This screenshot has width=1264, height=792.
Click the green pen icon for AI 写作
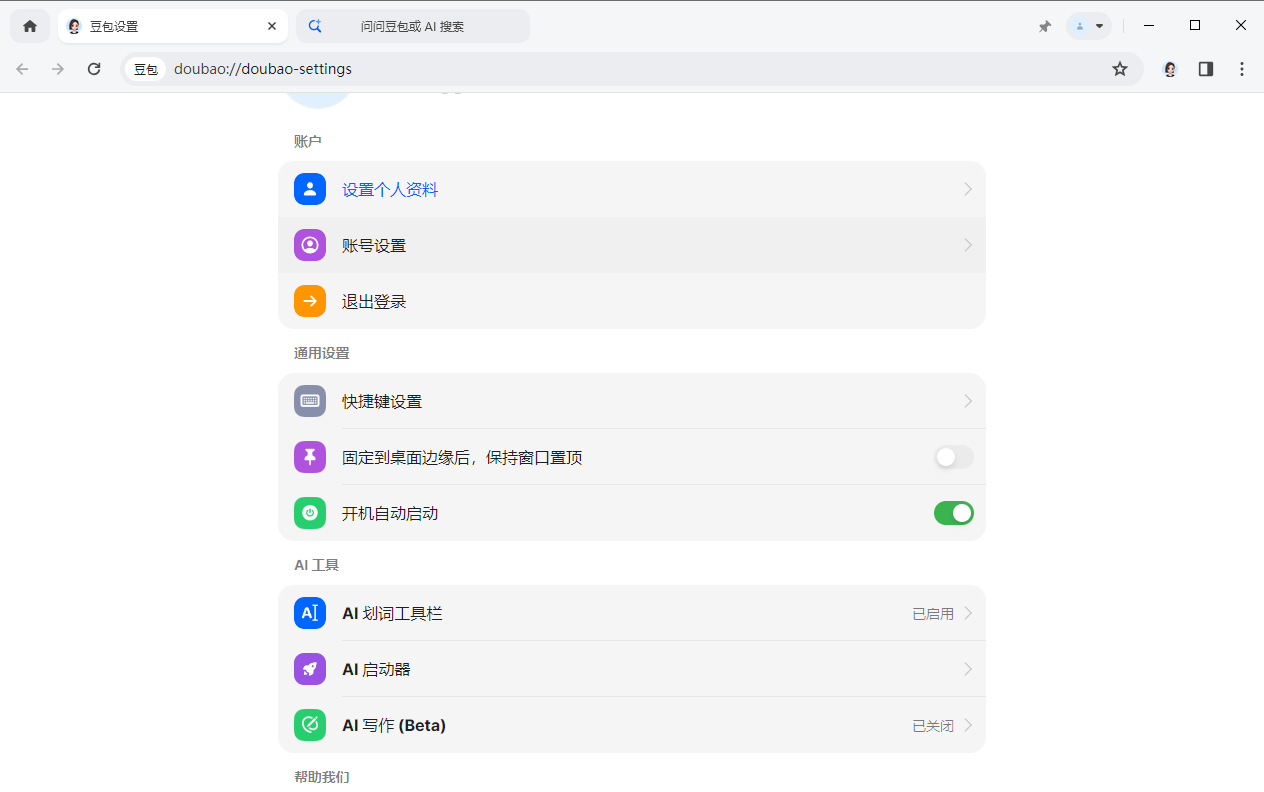310,724
